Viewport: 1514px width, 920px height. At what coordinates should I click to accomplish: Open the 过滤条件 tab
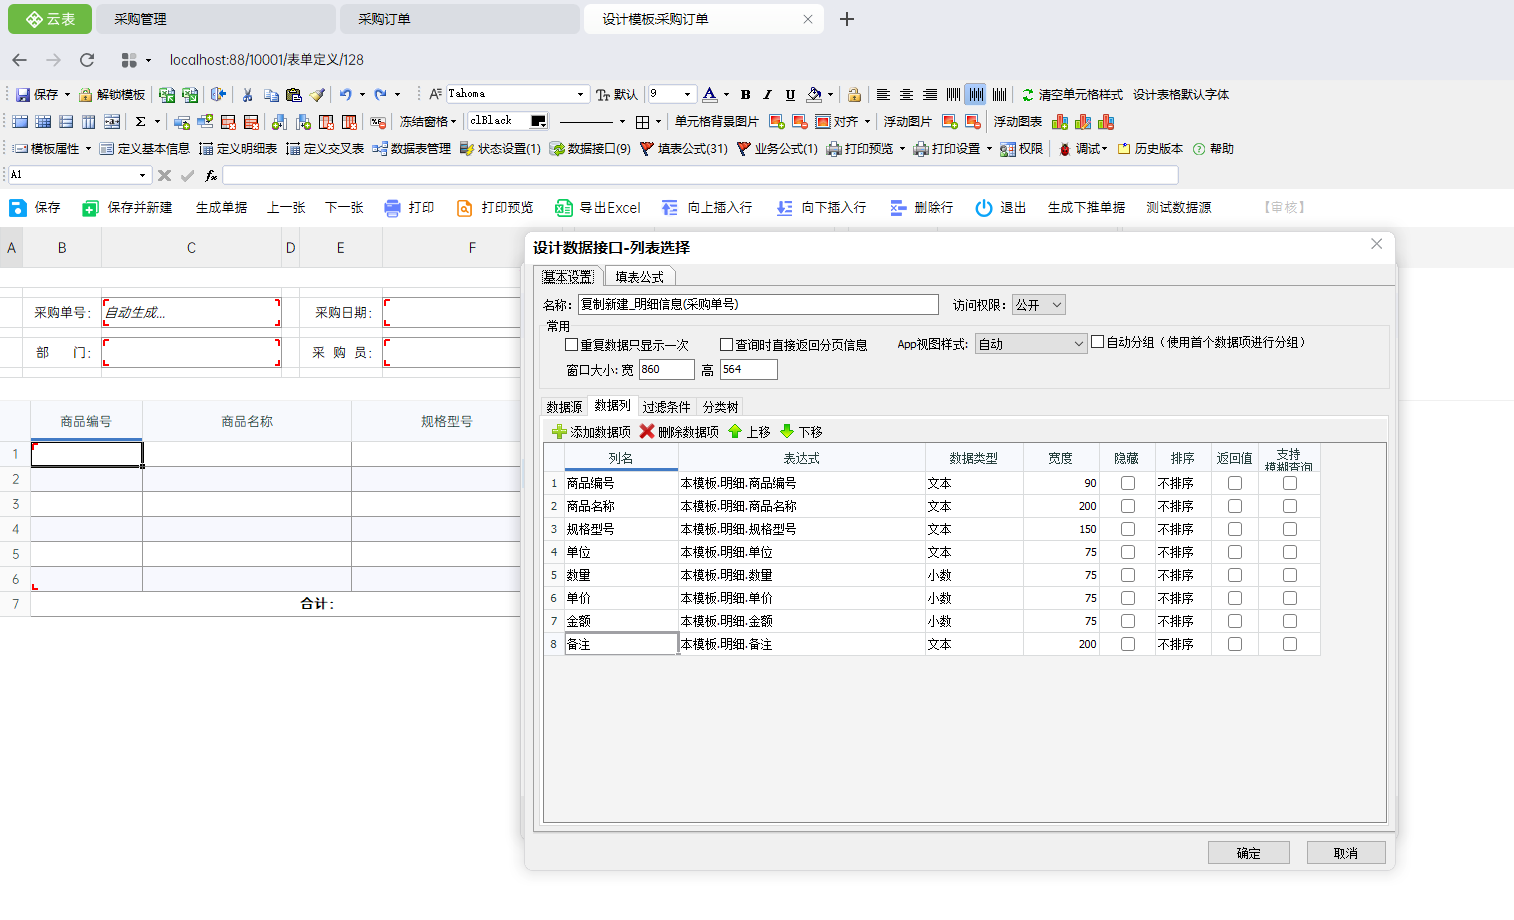tap(666, 407)
